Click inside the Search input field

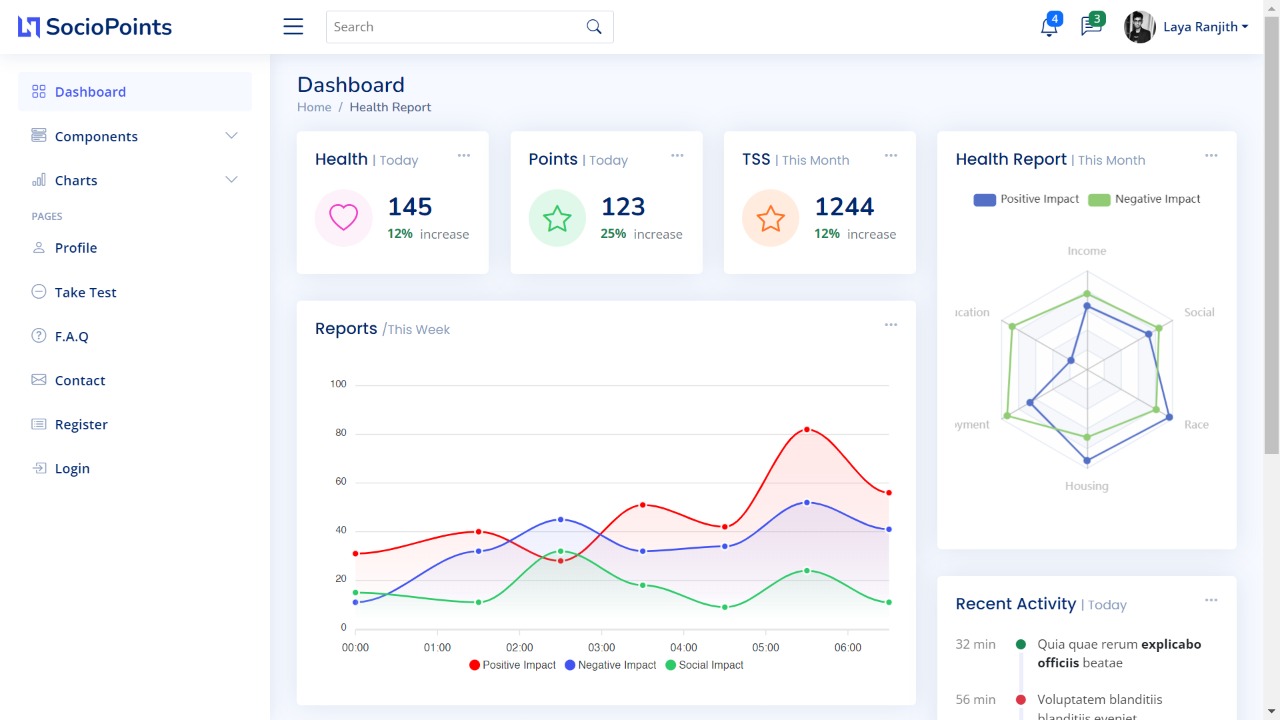[x=455, y=27]
